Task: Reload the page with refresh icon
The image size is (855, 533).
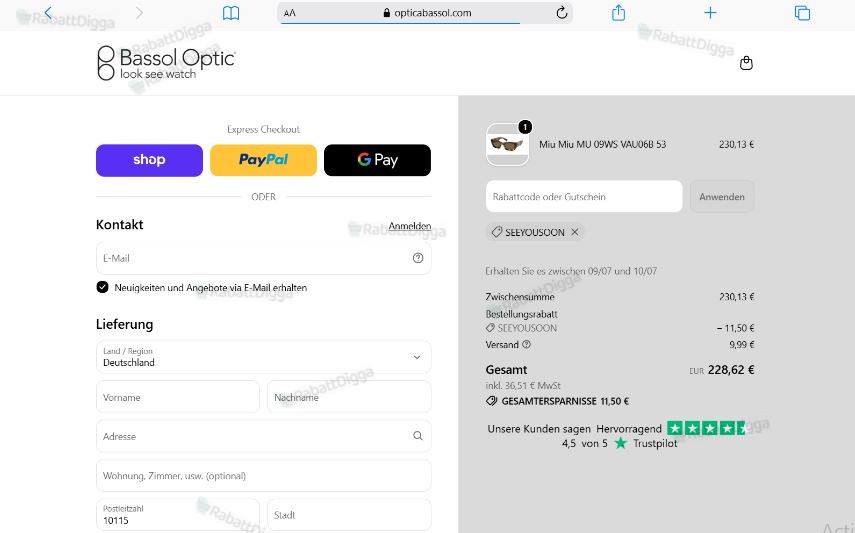Action: click(x=562, y=13)
